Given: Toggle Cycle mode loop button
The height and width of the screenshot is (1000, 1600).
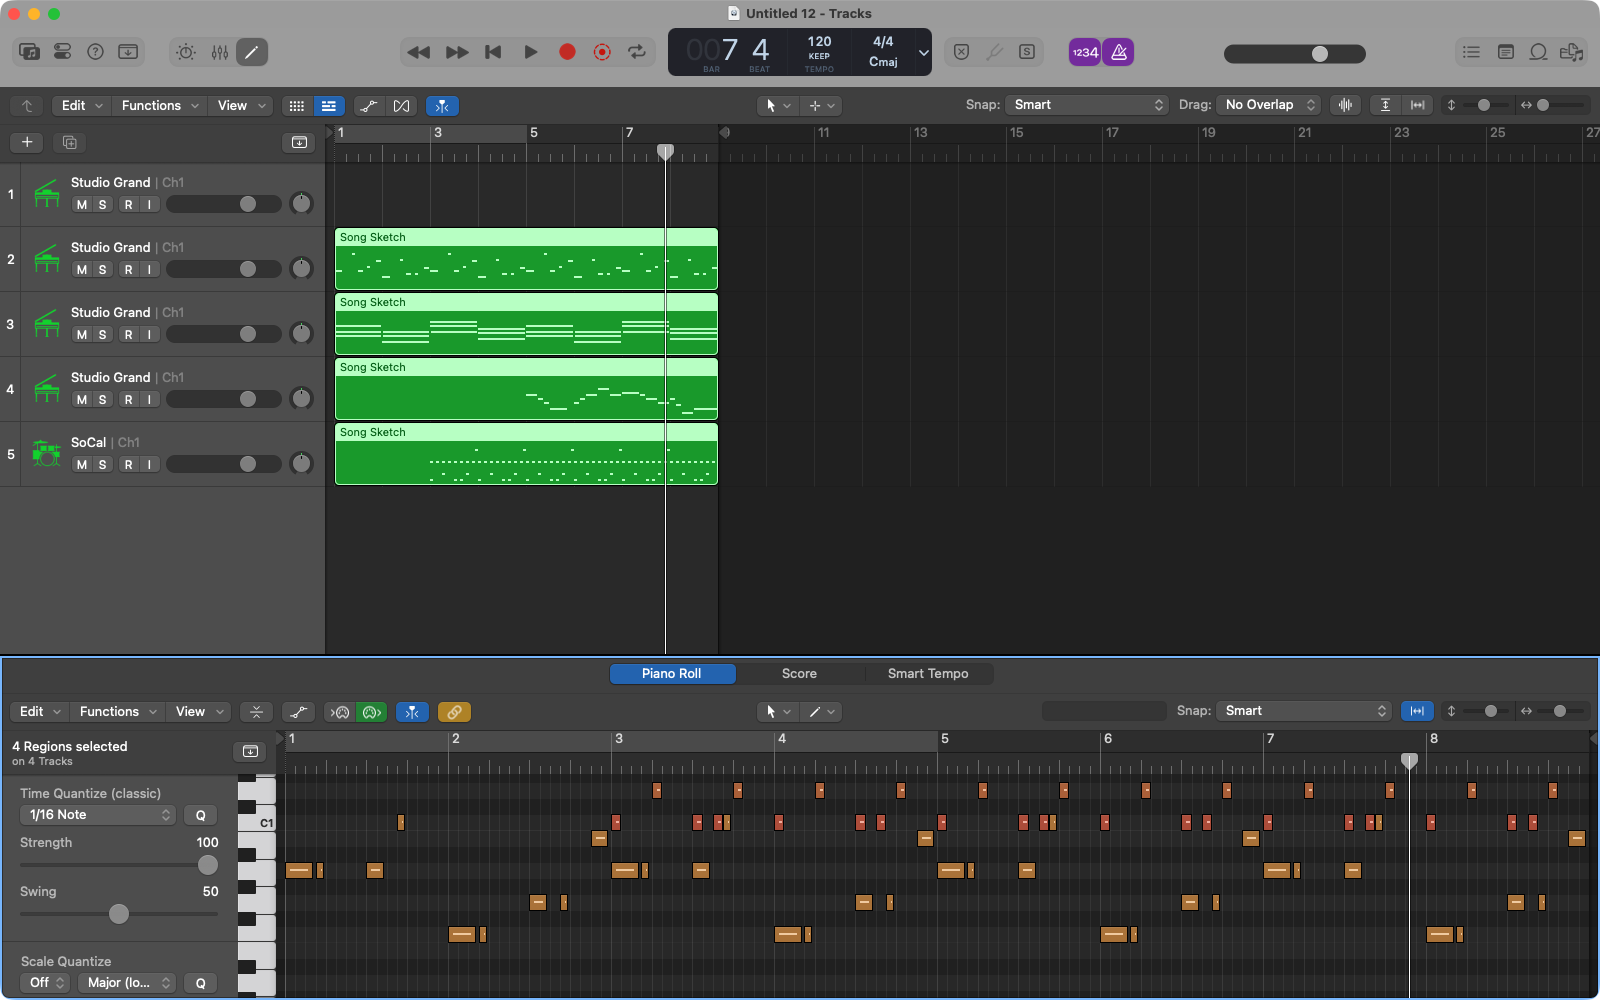Looking at the screenshot, I should [x=637, y=52].
